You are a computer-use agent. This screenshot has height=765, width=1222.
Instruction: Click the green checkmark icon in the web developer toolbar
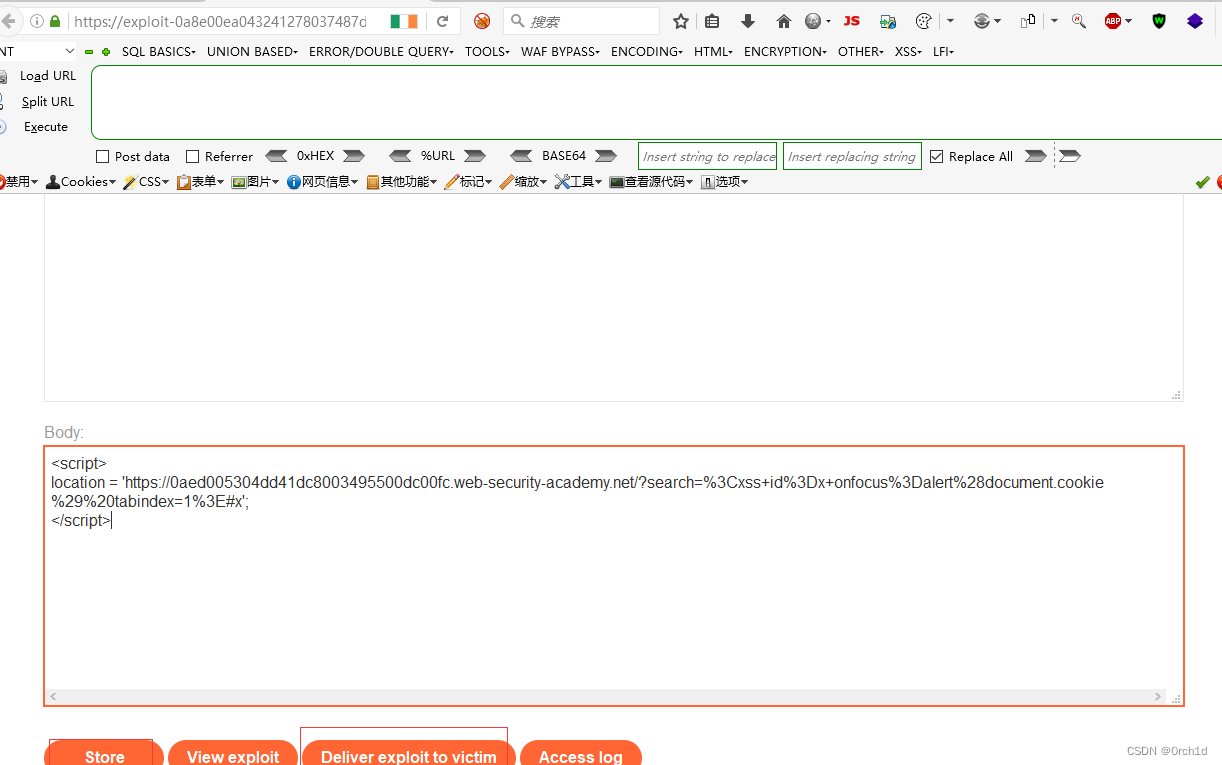1203,182
